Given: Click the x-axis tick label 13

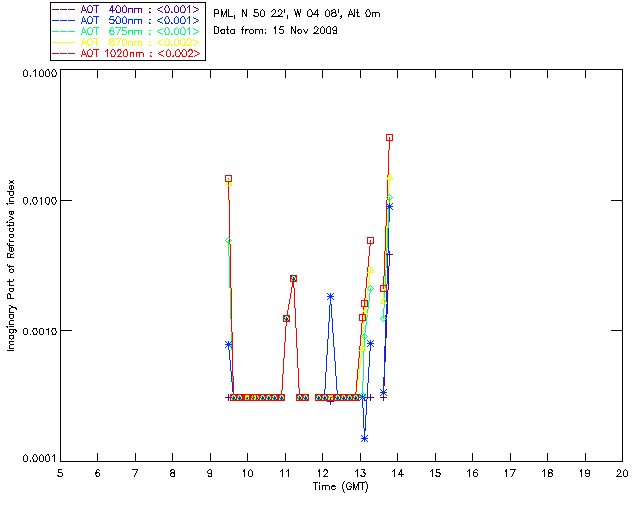Looking at the screenshot, I should 360,473.
